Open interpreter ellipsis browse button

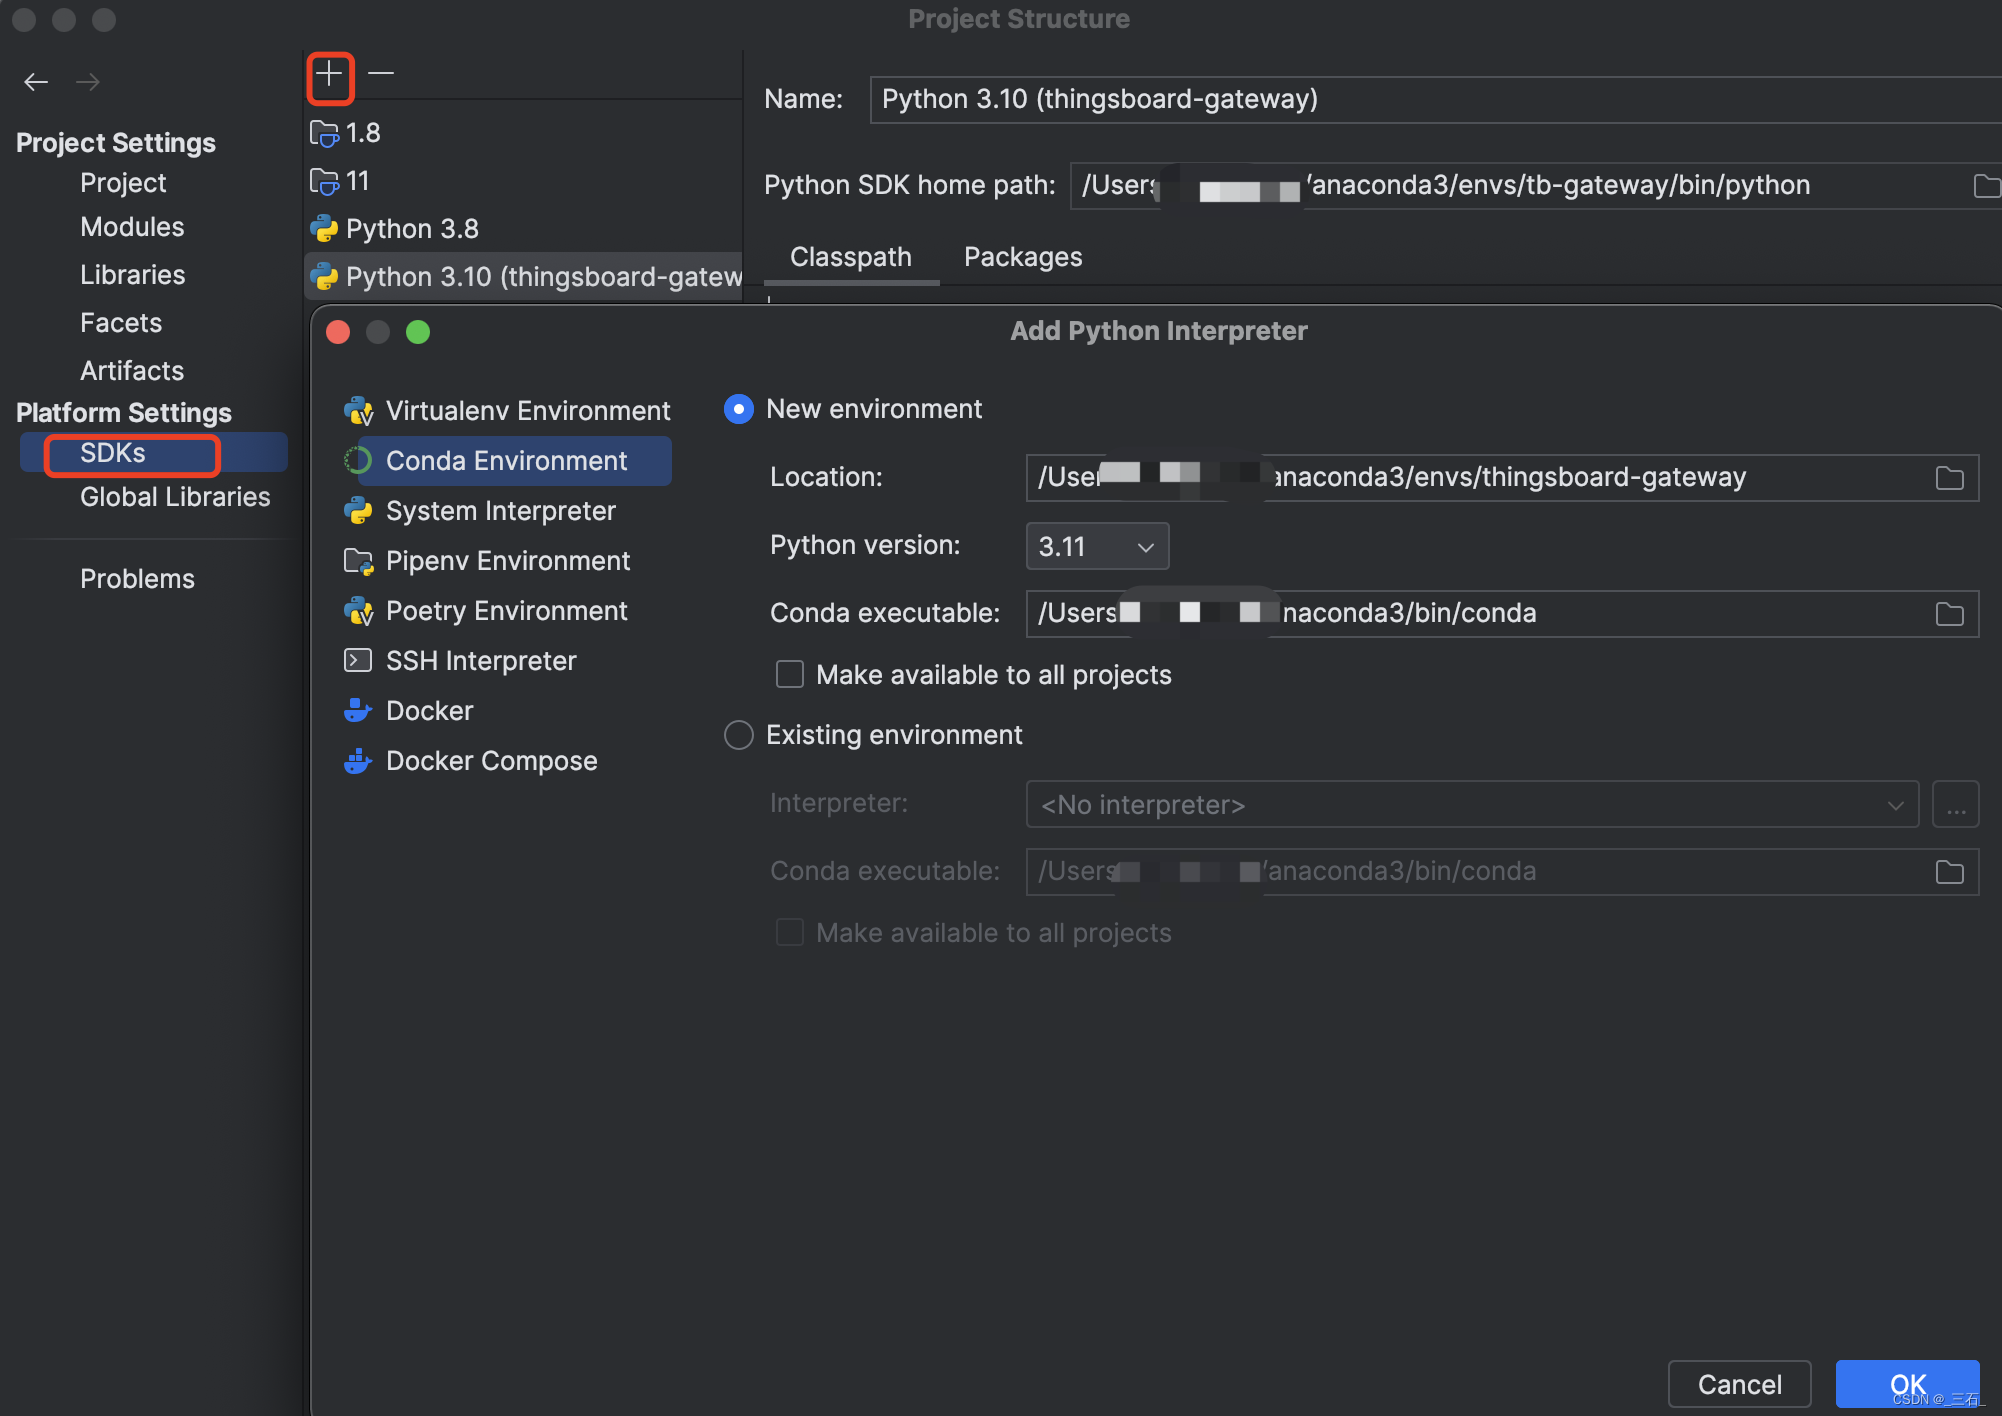1956,804
